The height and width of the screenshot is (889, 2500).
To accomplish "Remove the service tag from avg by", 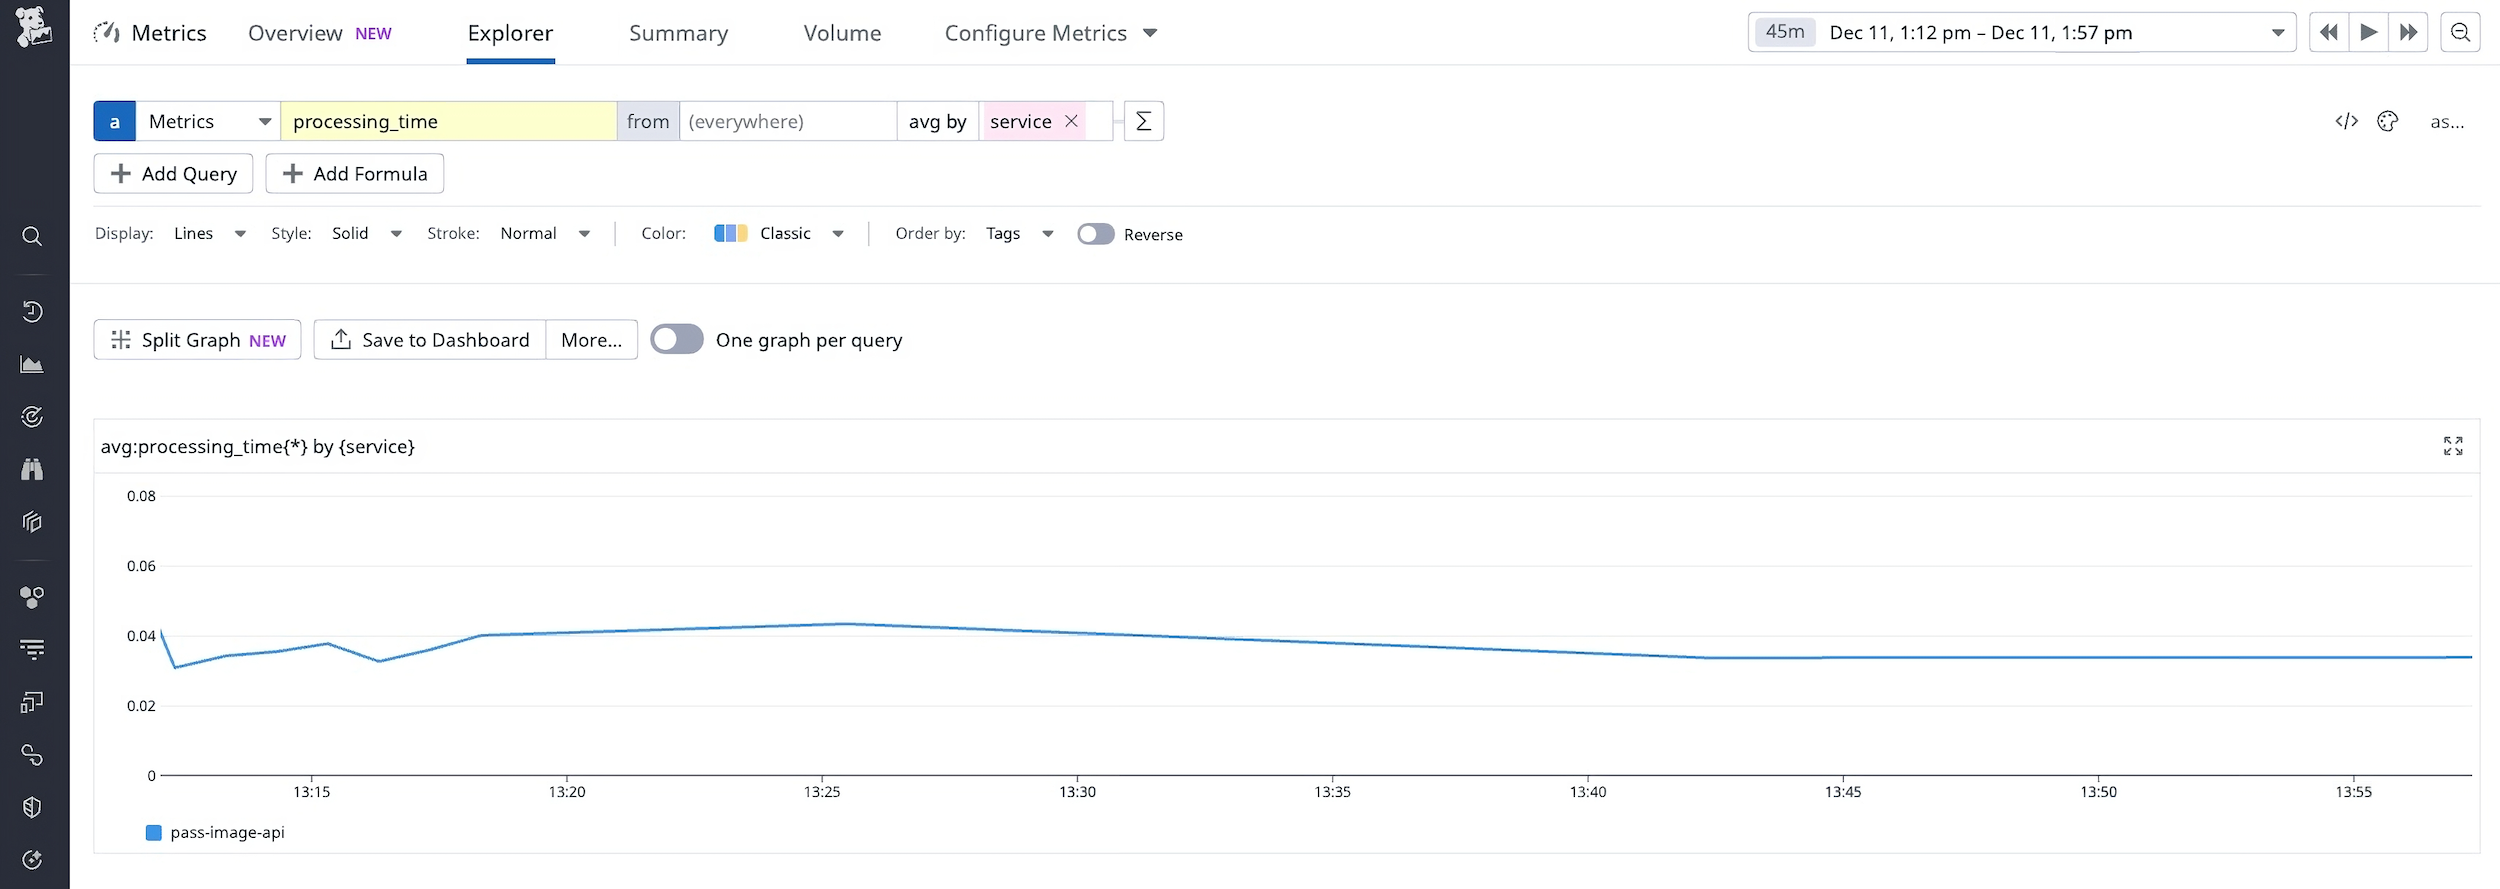I will click(1071, 121).
